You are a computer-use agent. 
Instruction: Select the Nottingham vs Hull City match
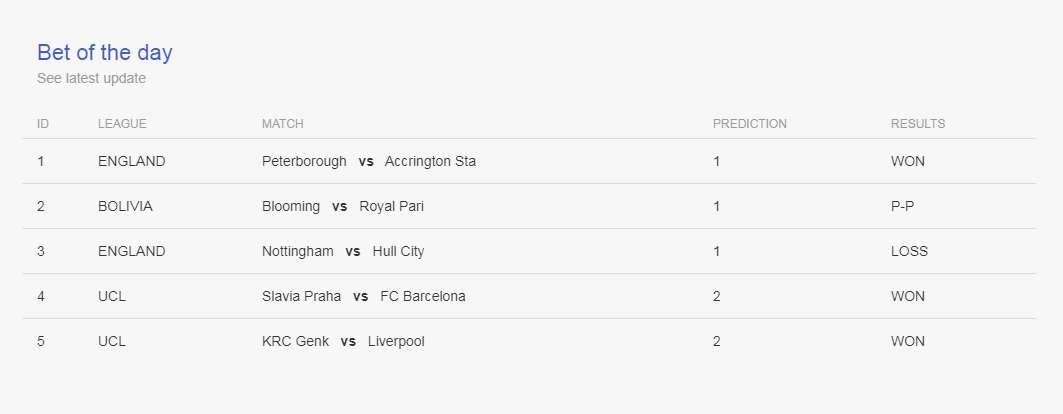point(343,251)
